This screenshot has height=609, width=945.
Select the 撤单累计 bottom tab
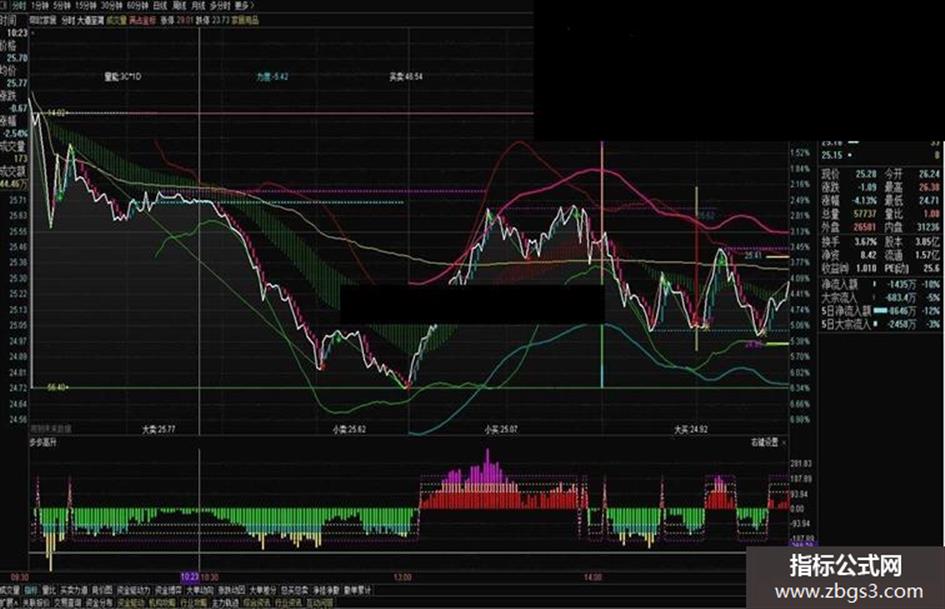coord(357,590)
